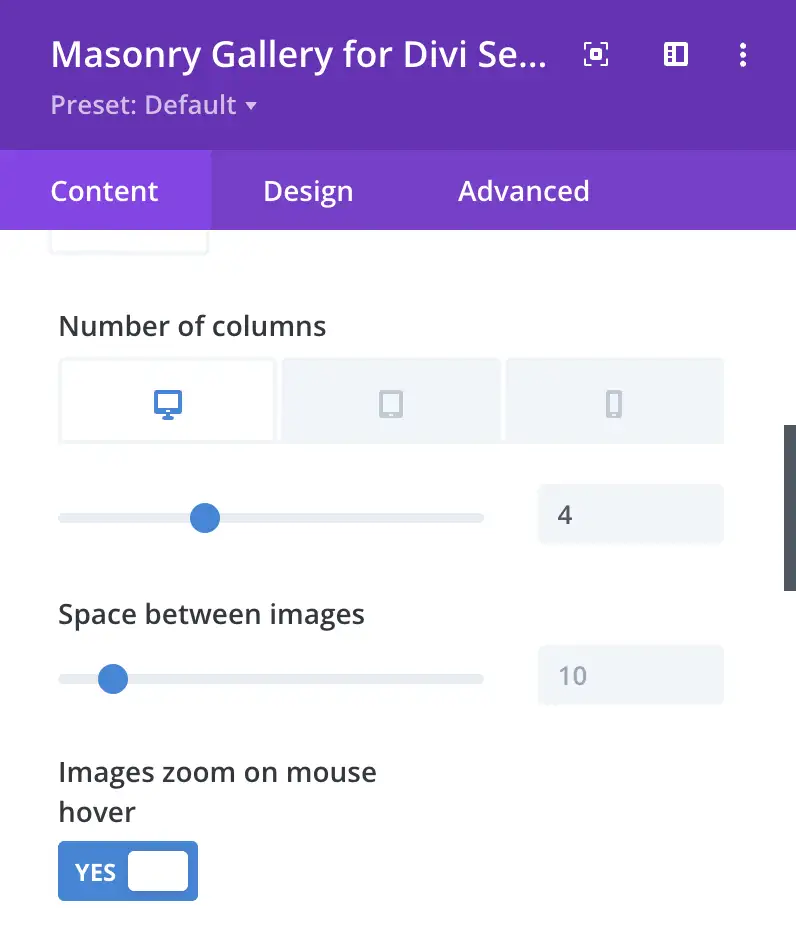This screenshot has width=796, height=950.
Task: Click the Number of columns slider handle
Action: point(205,518)
